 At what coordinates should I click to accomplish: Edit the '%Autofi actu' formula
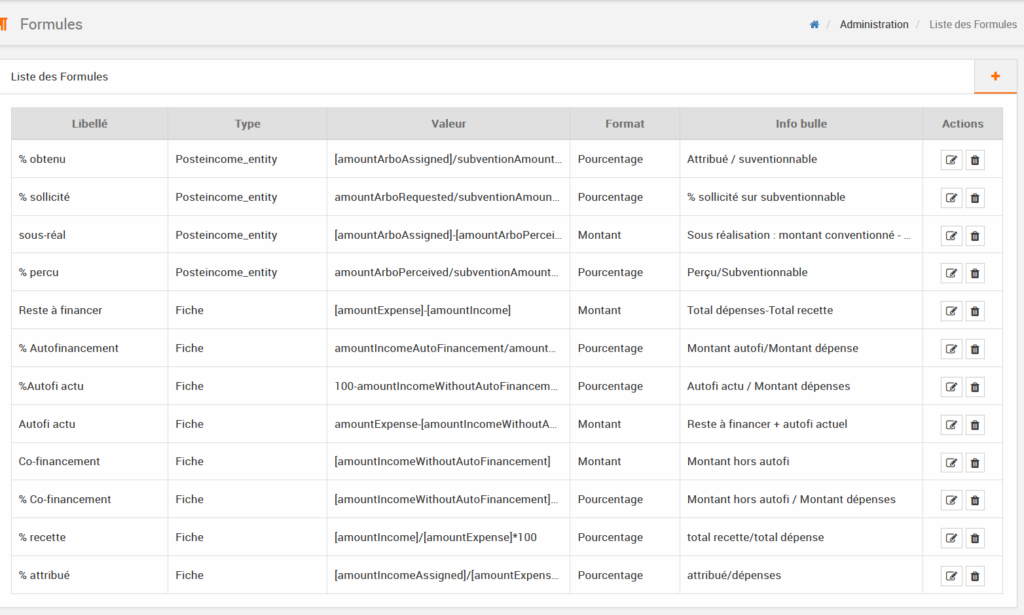951,387
